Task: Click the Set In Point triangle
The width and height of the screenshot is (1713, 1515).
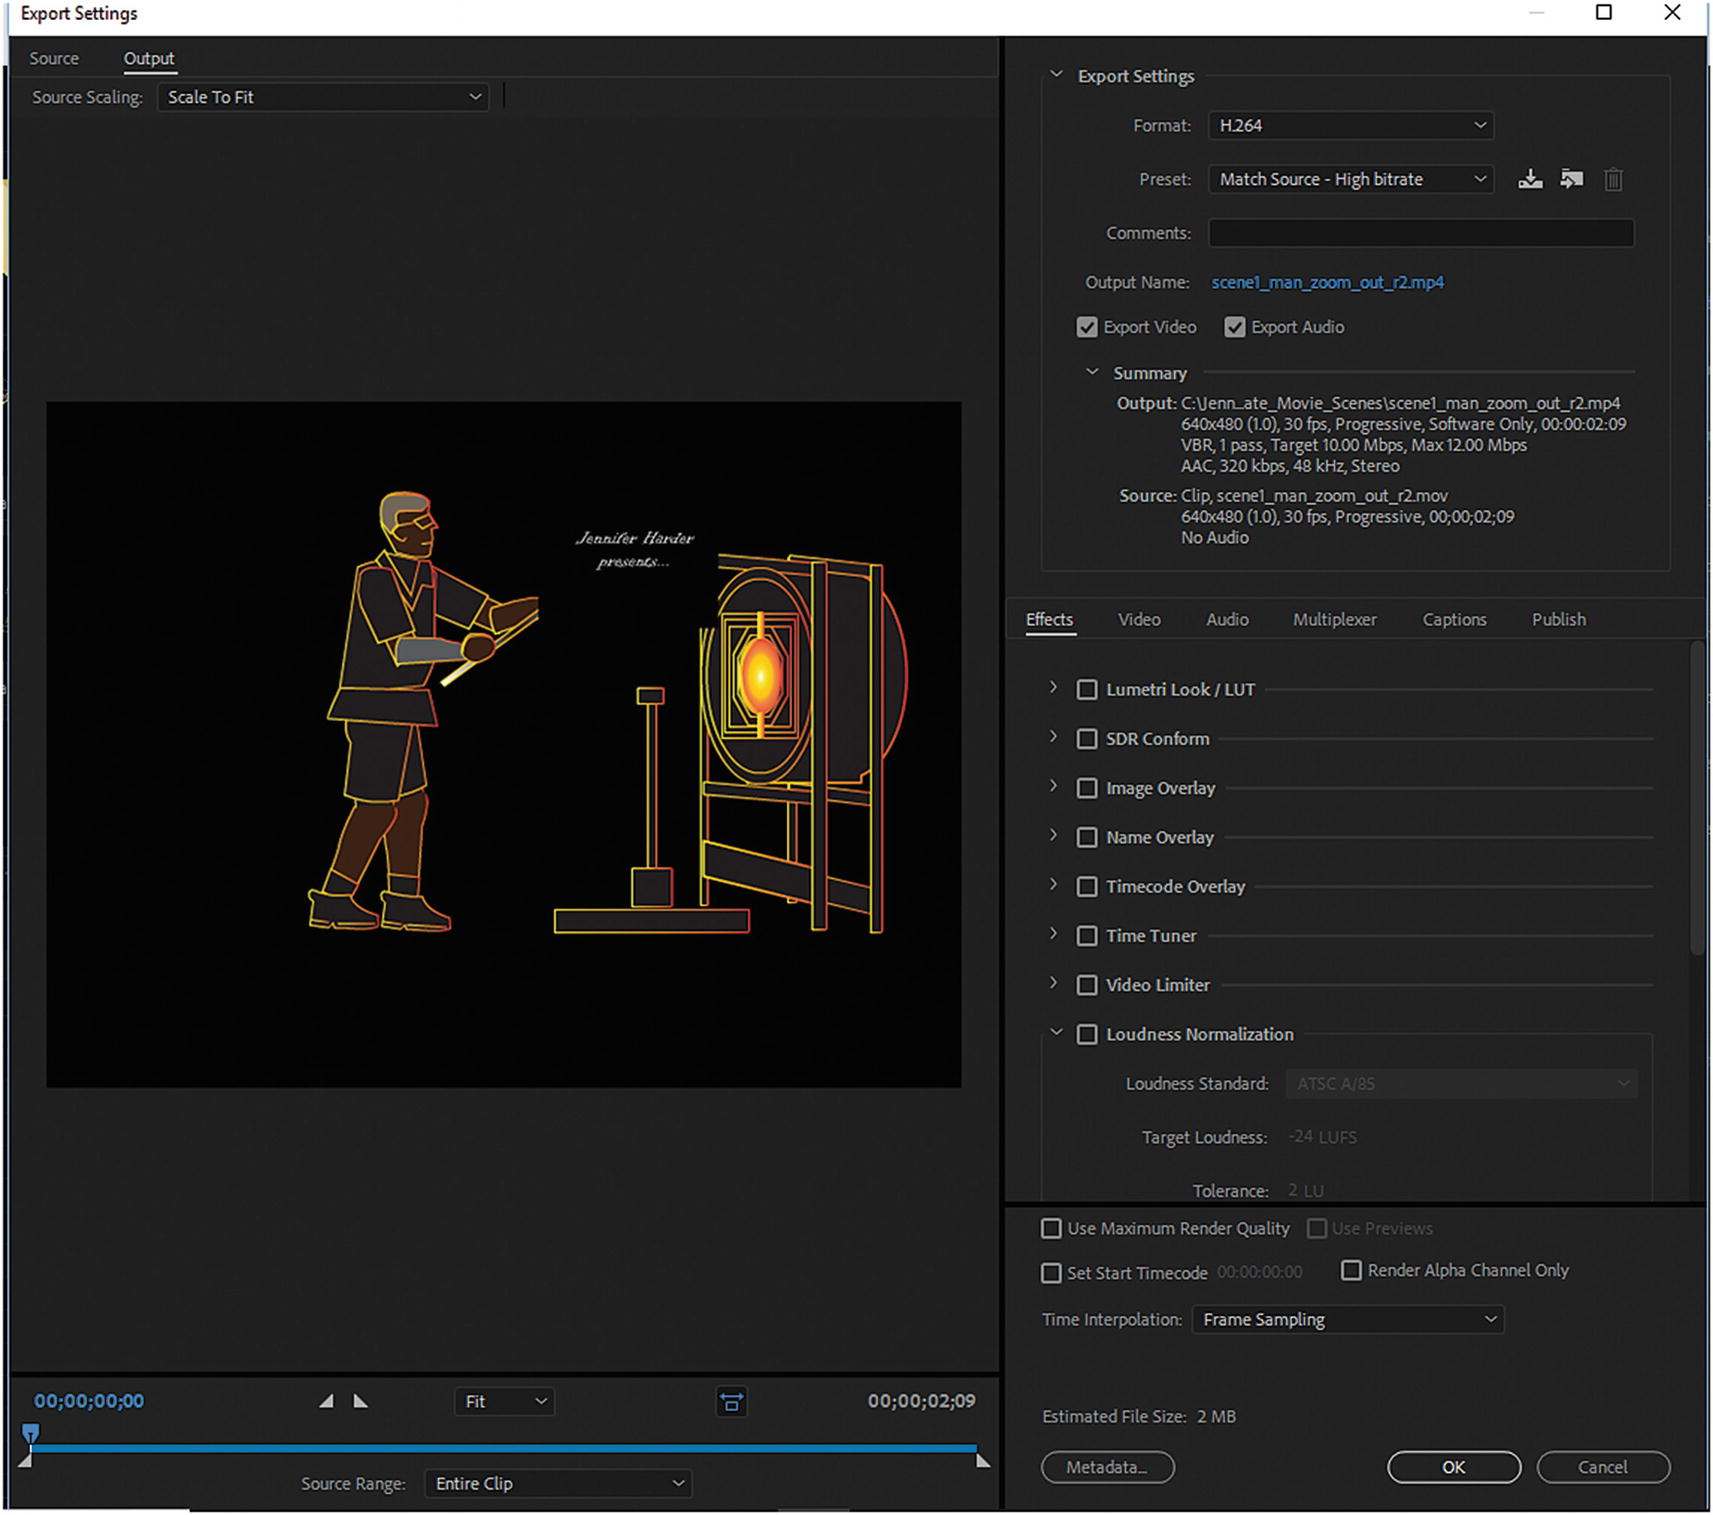Action: (326, 1401)
